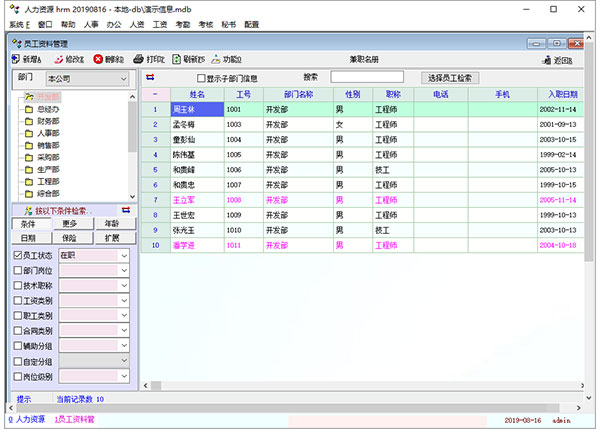Select the 人事部 folder icon

tap(29, 133)
